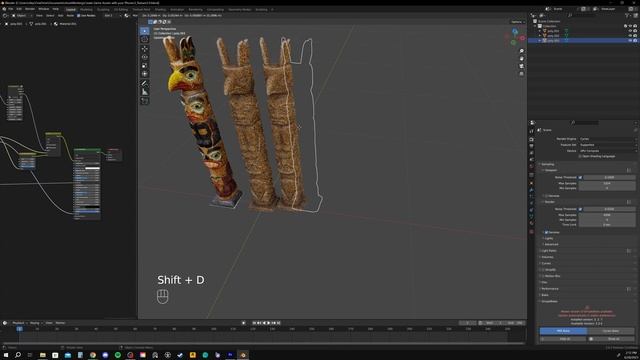The image size is (640, 360).
Task: Enable the Simplify checkbox
Action: click(x=543, y=270)
